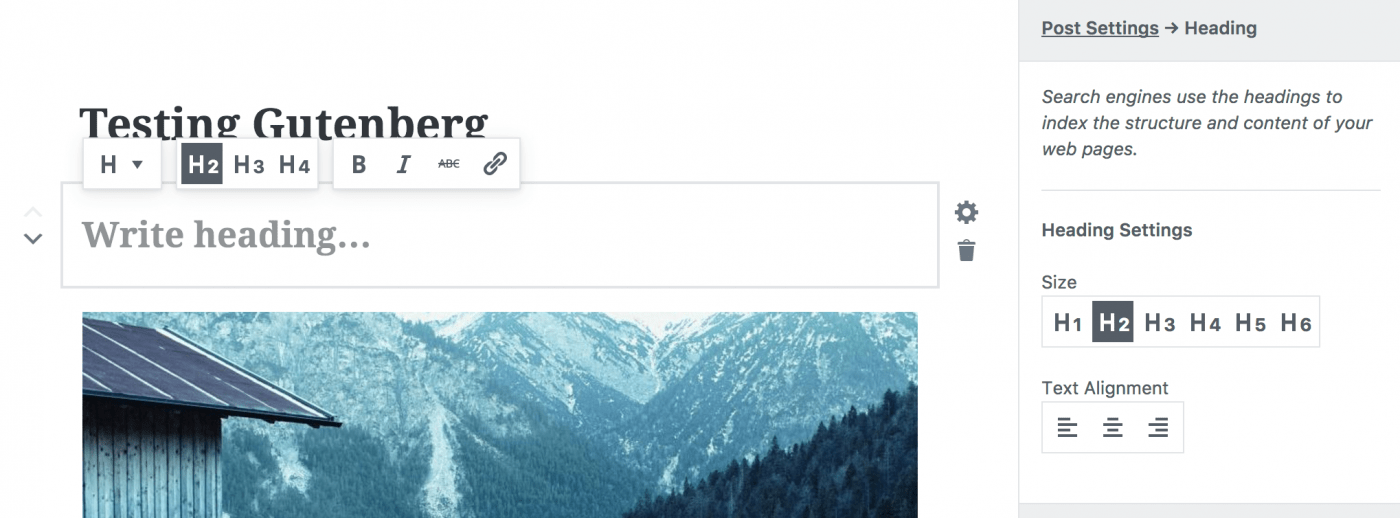
Task: Choose H6 size in Heading Settings
Action: click(x=1296, y=322)
